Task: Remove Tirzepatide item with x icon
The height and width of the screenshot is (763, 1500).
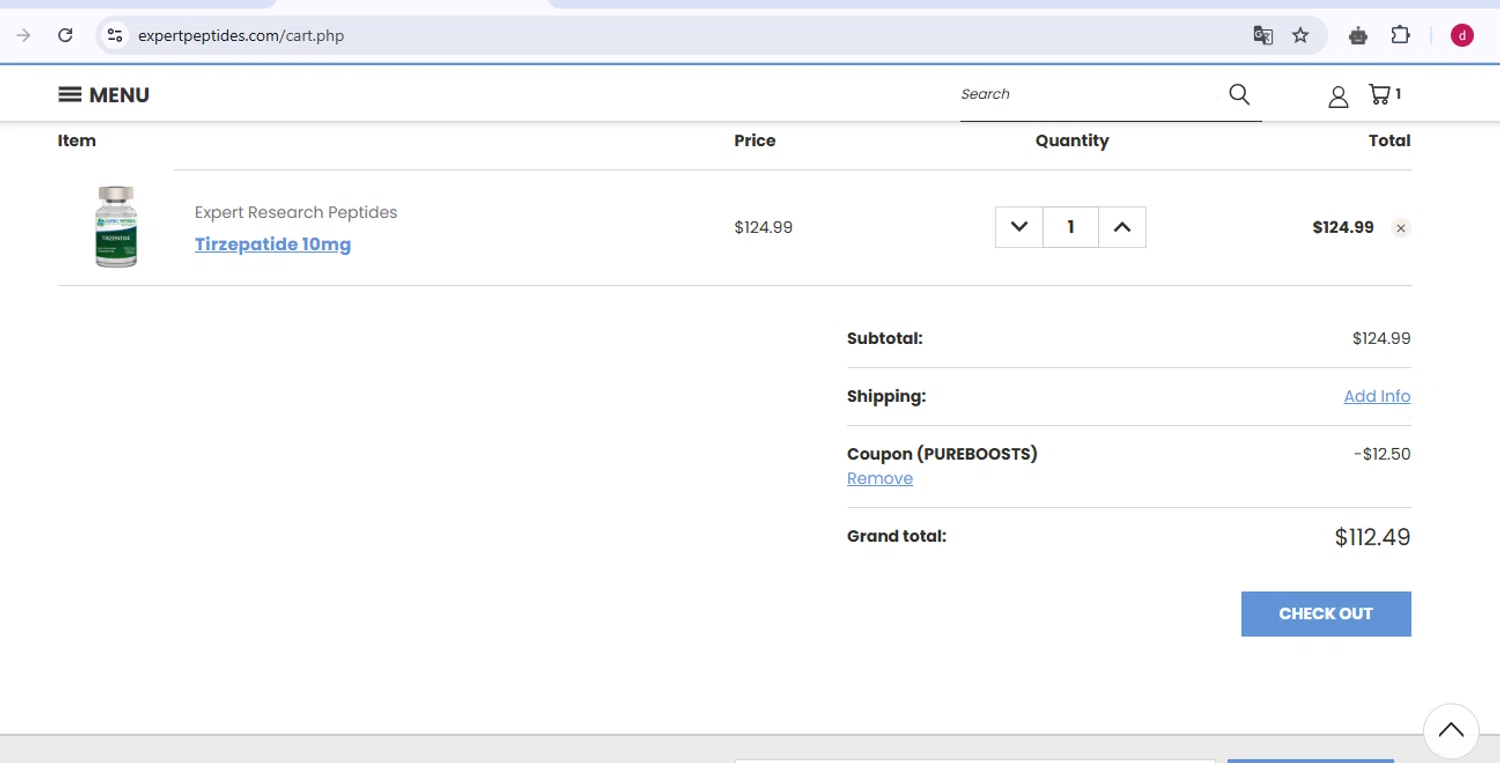Action: [x=1401, y=228]
